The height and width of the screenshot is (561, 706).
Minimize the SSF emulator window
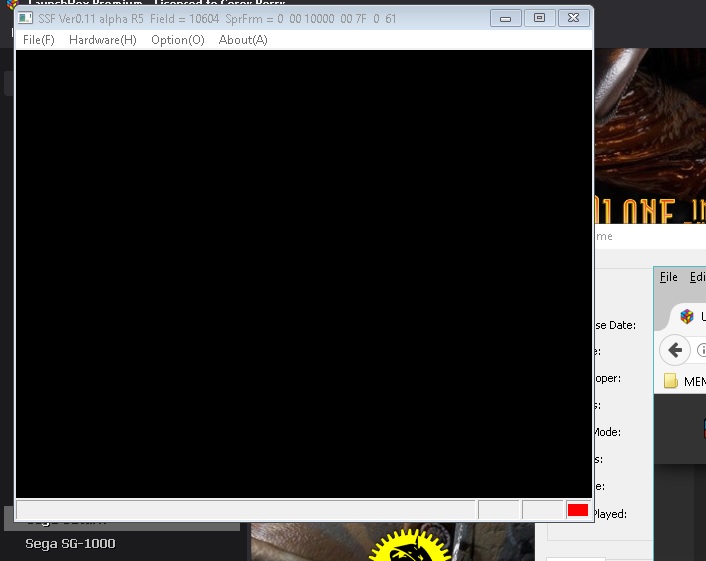(x=506, y=18)
